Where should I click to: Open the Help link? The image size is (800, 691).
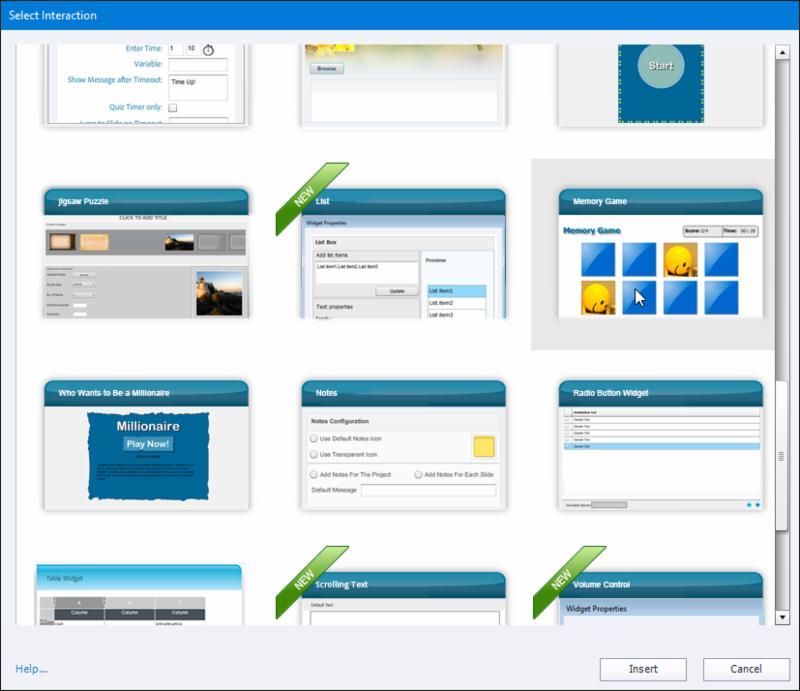point(31,669)
